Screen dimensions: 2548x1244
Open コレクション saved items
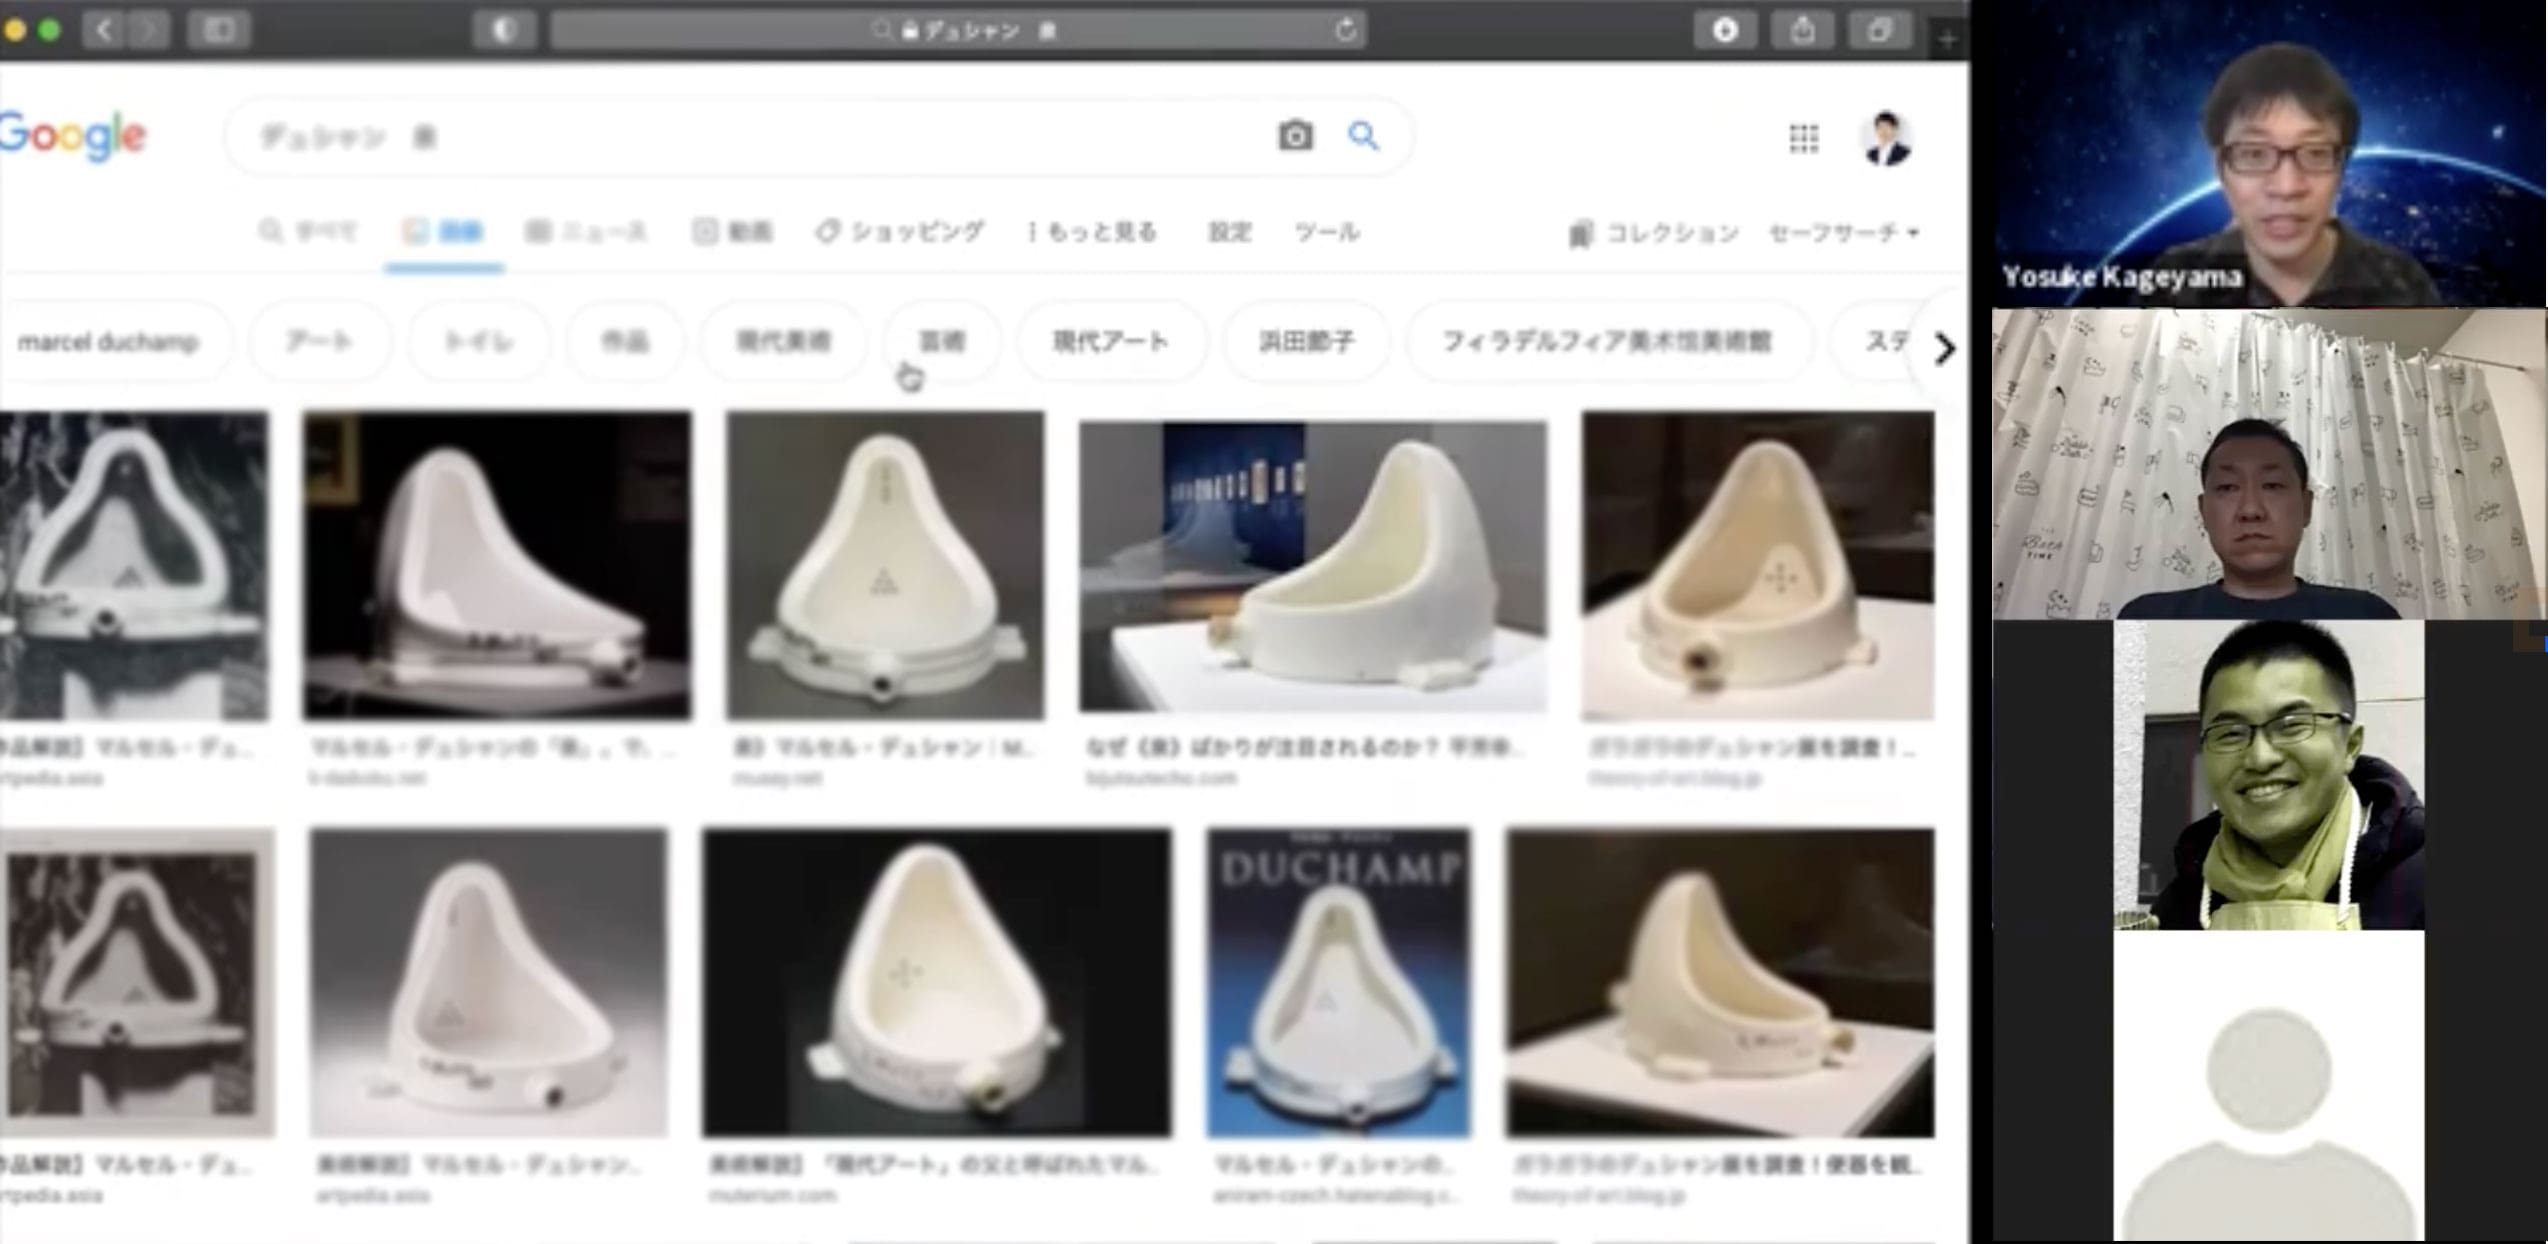pyautogui.click(x=1654, y=233)
